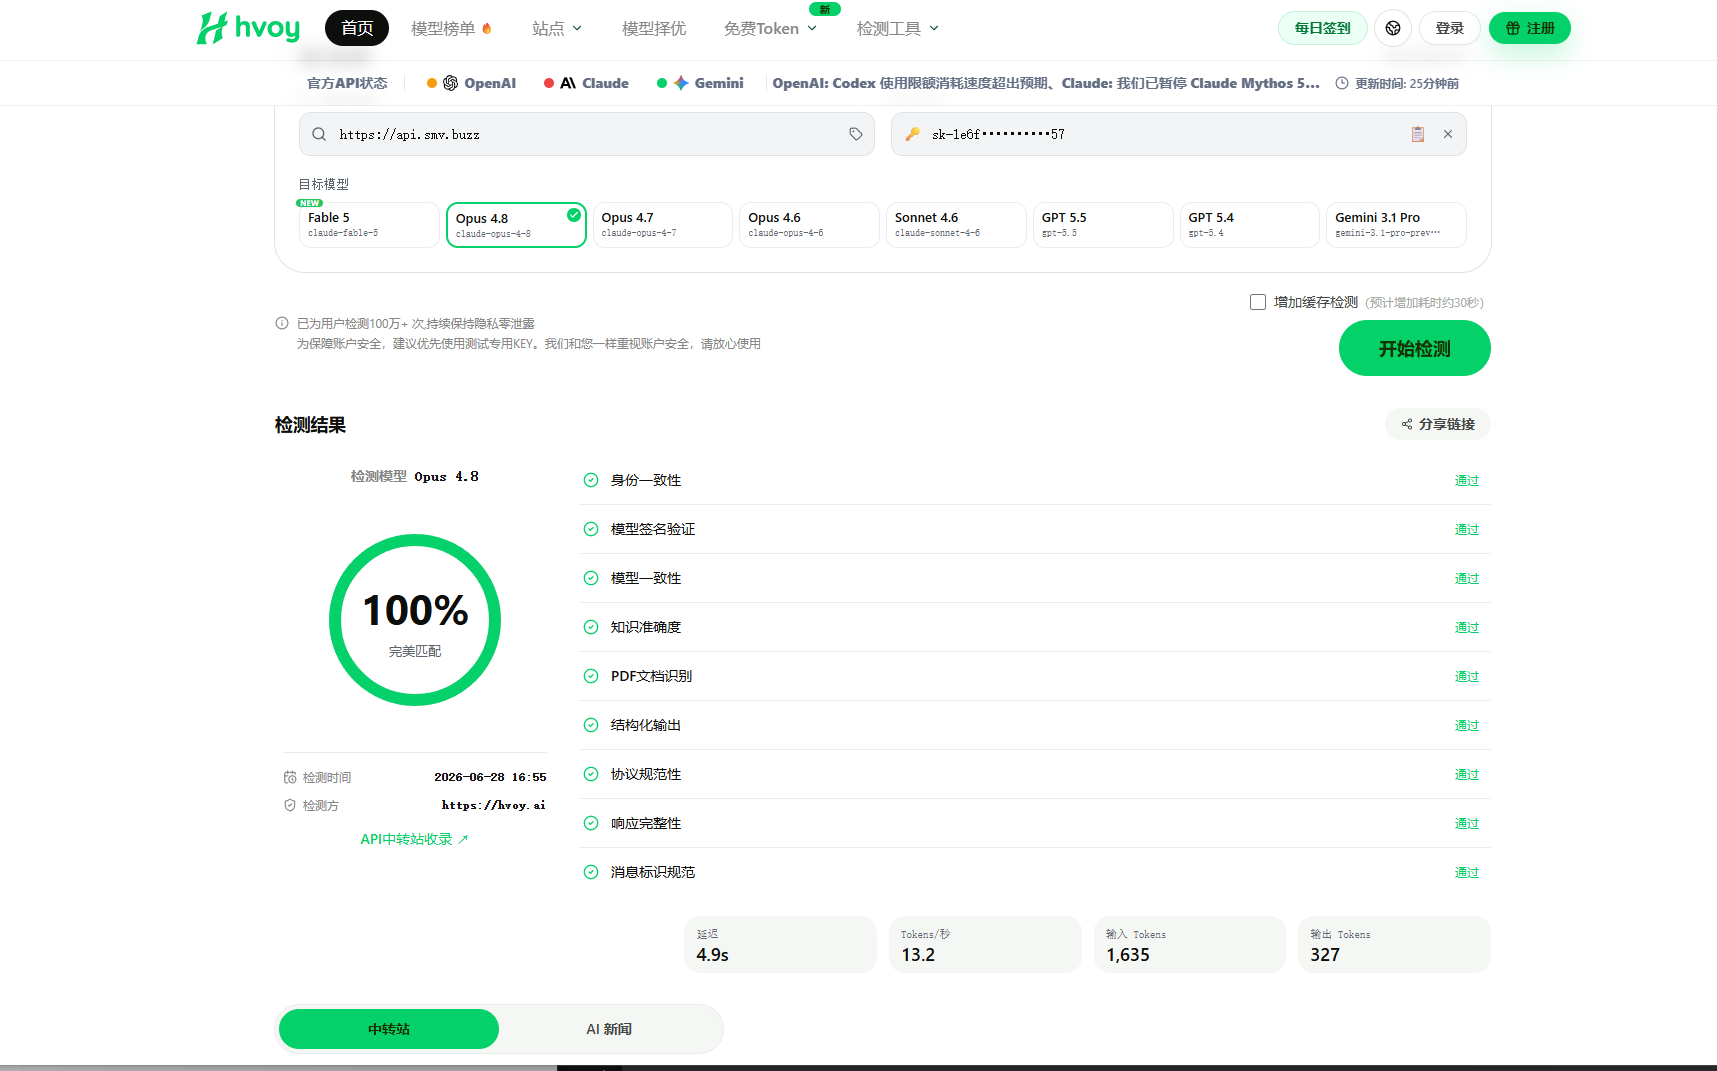Click the shield icon beside 检测方
Image resolution: width=1717 pixels, height=1071 pixels.
coord(290,805)
